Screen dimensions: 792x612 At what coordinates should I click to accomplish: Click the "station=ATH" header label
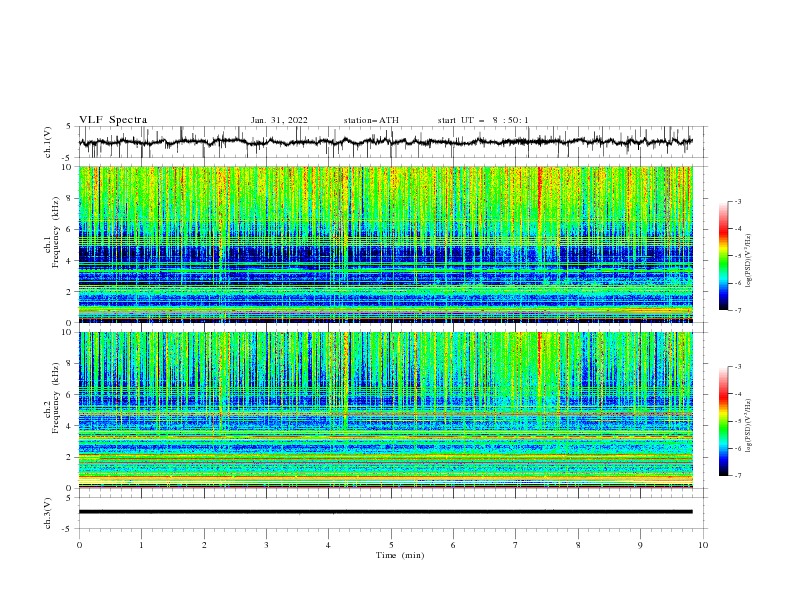[371, 120]
